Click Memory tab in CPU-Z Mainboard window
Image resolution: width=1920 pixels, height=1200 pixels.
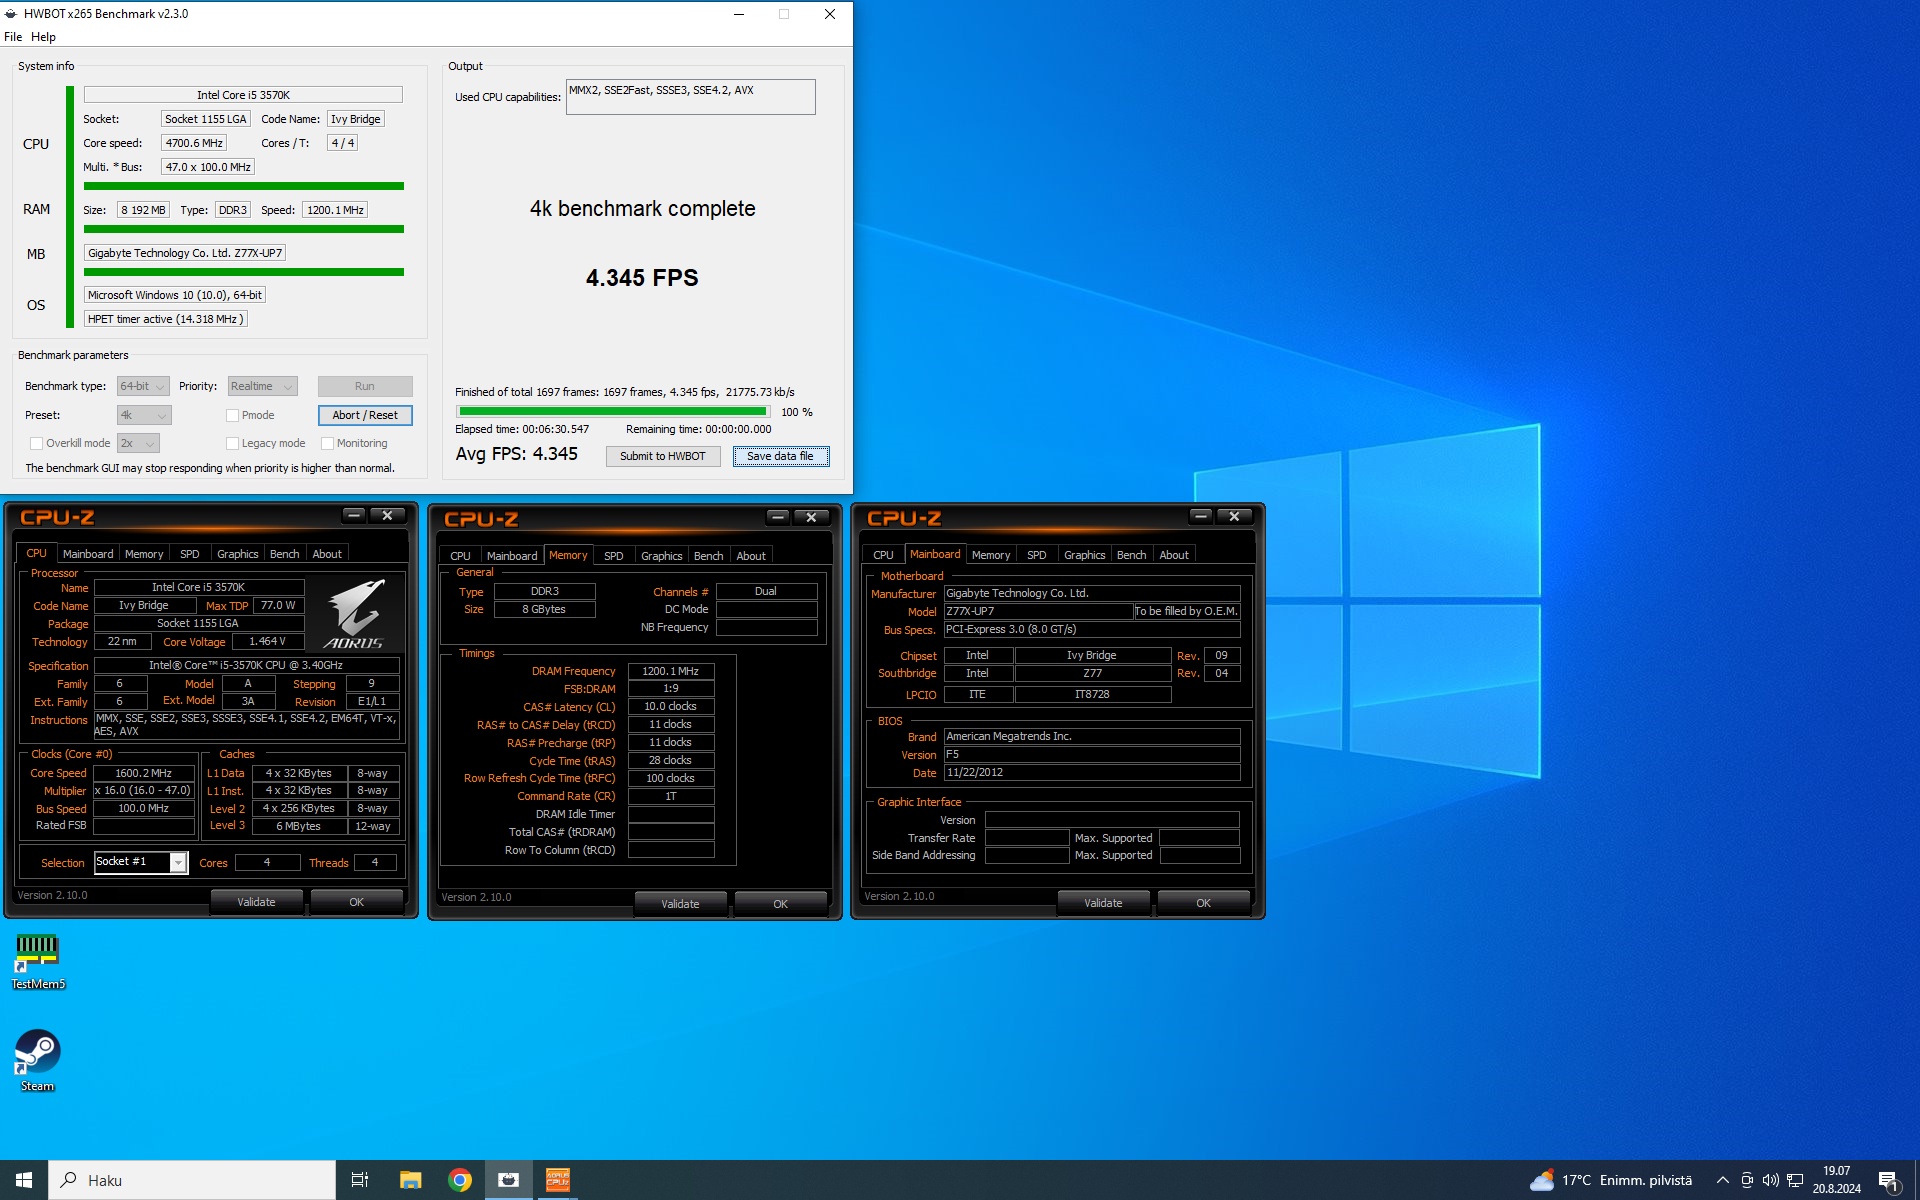[x=991, y=555]
